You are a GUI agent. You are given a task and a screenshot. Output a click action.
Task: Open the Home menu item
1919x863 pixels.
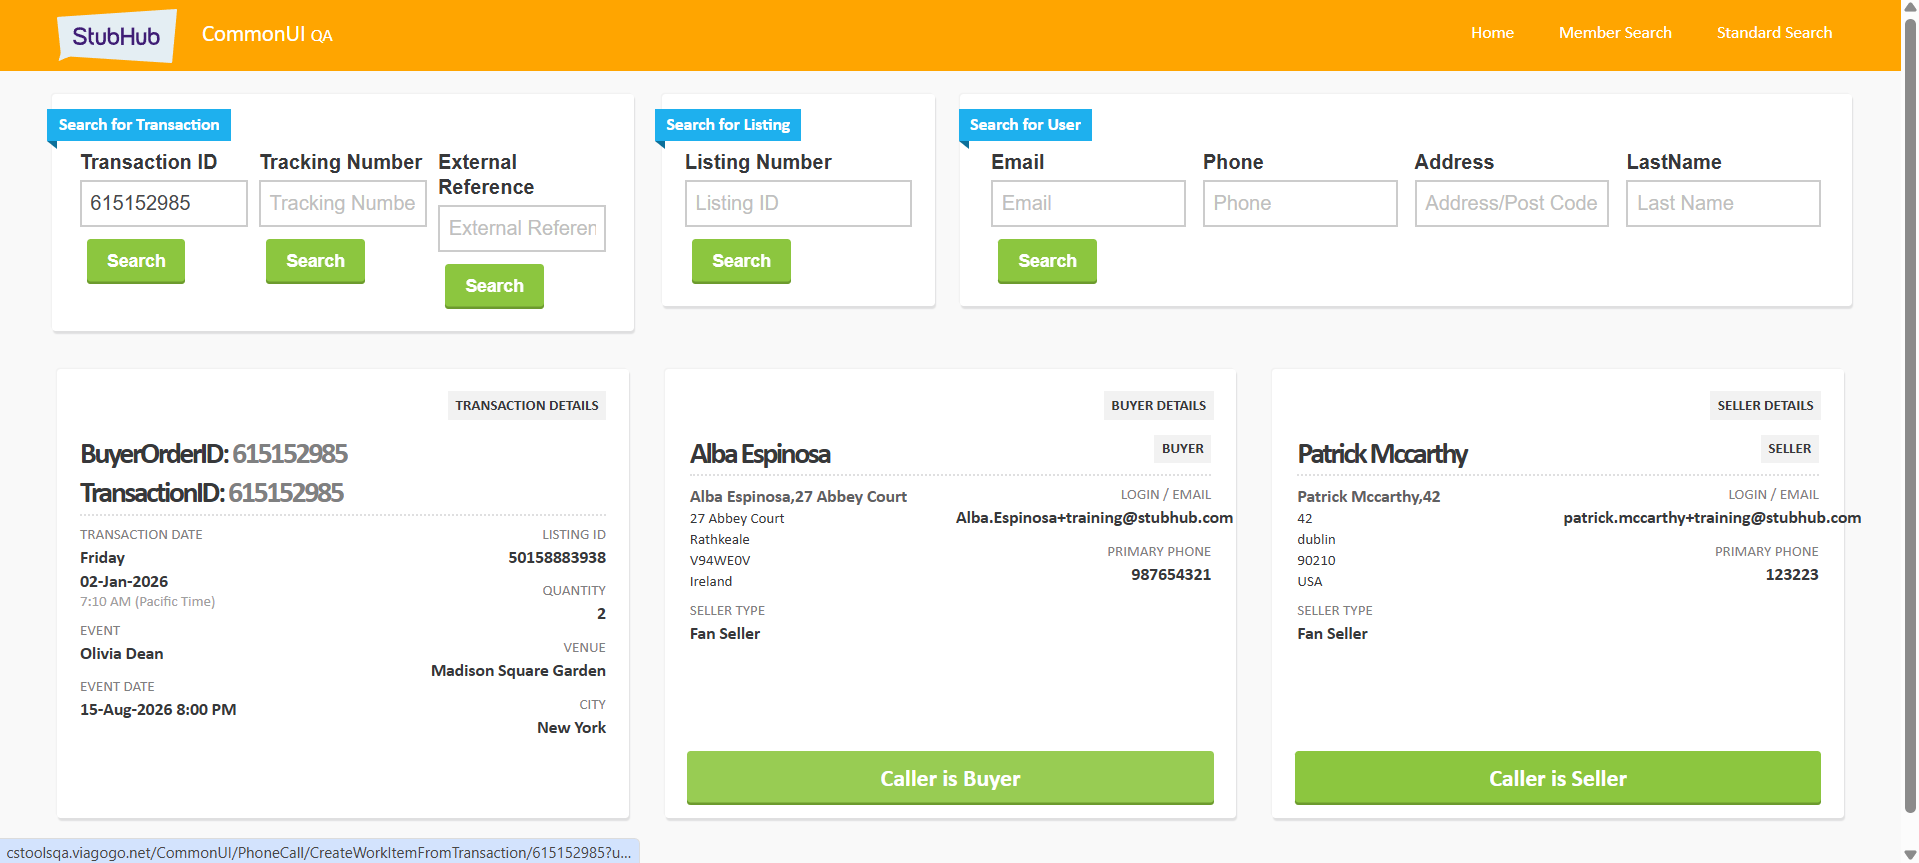pos(1491,33)
